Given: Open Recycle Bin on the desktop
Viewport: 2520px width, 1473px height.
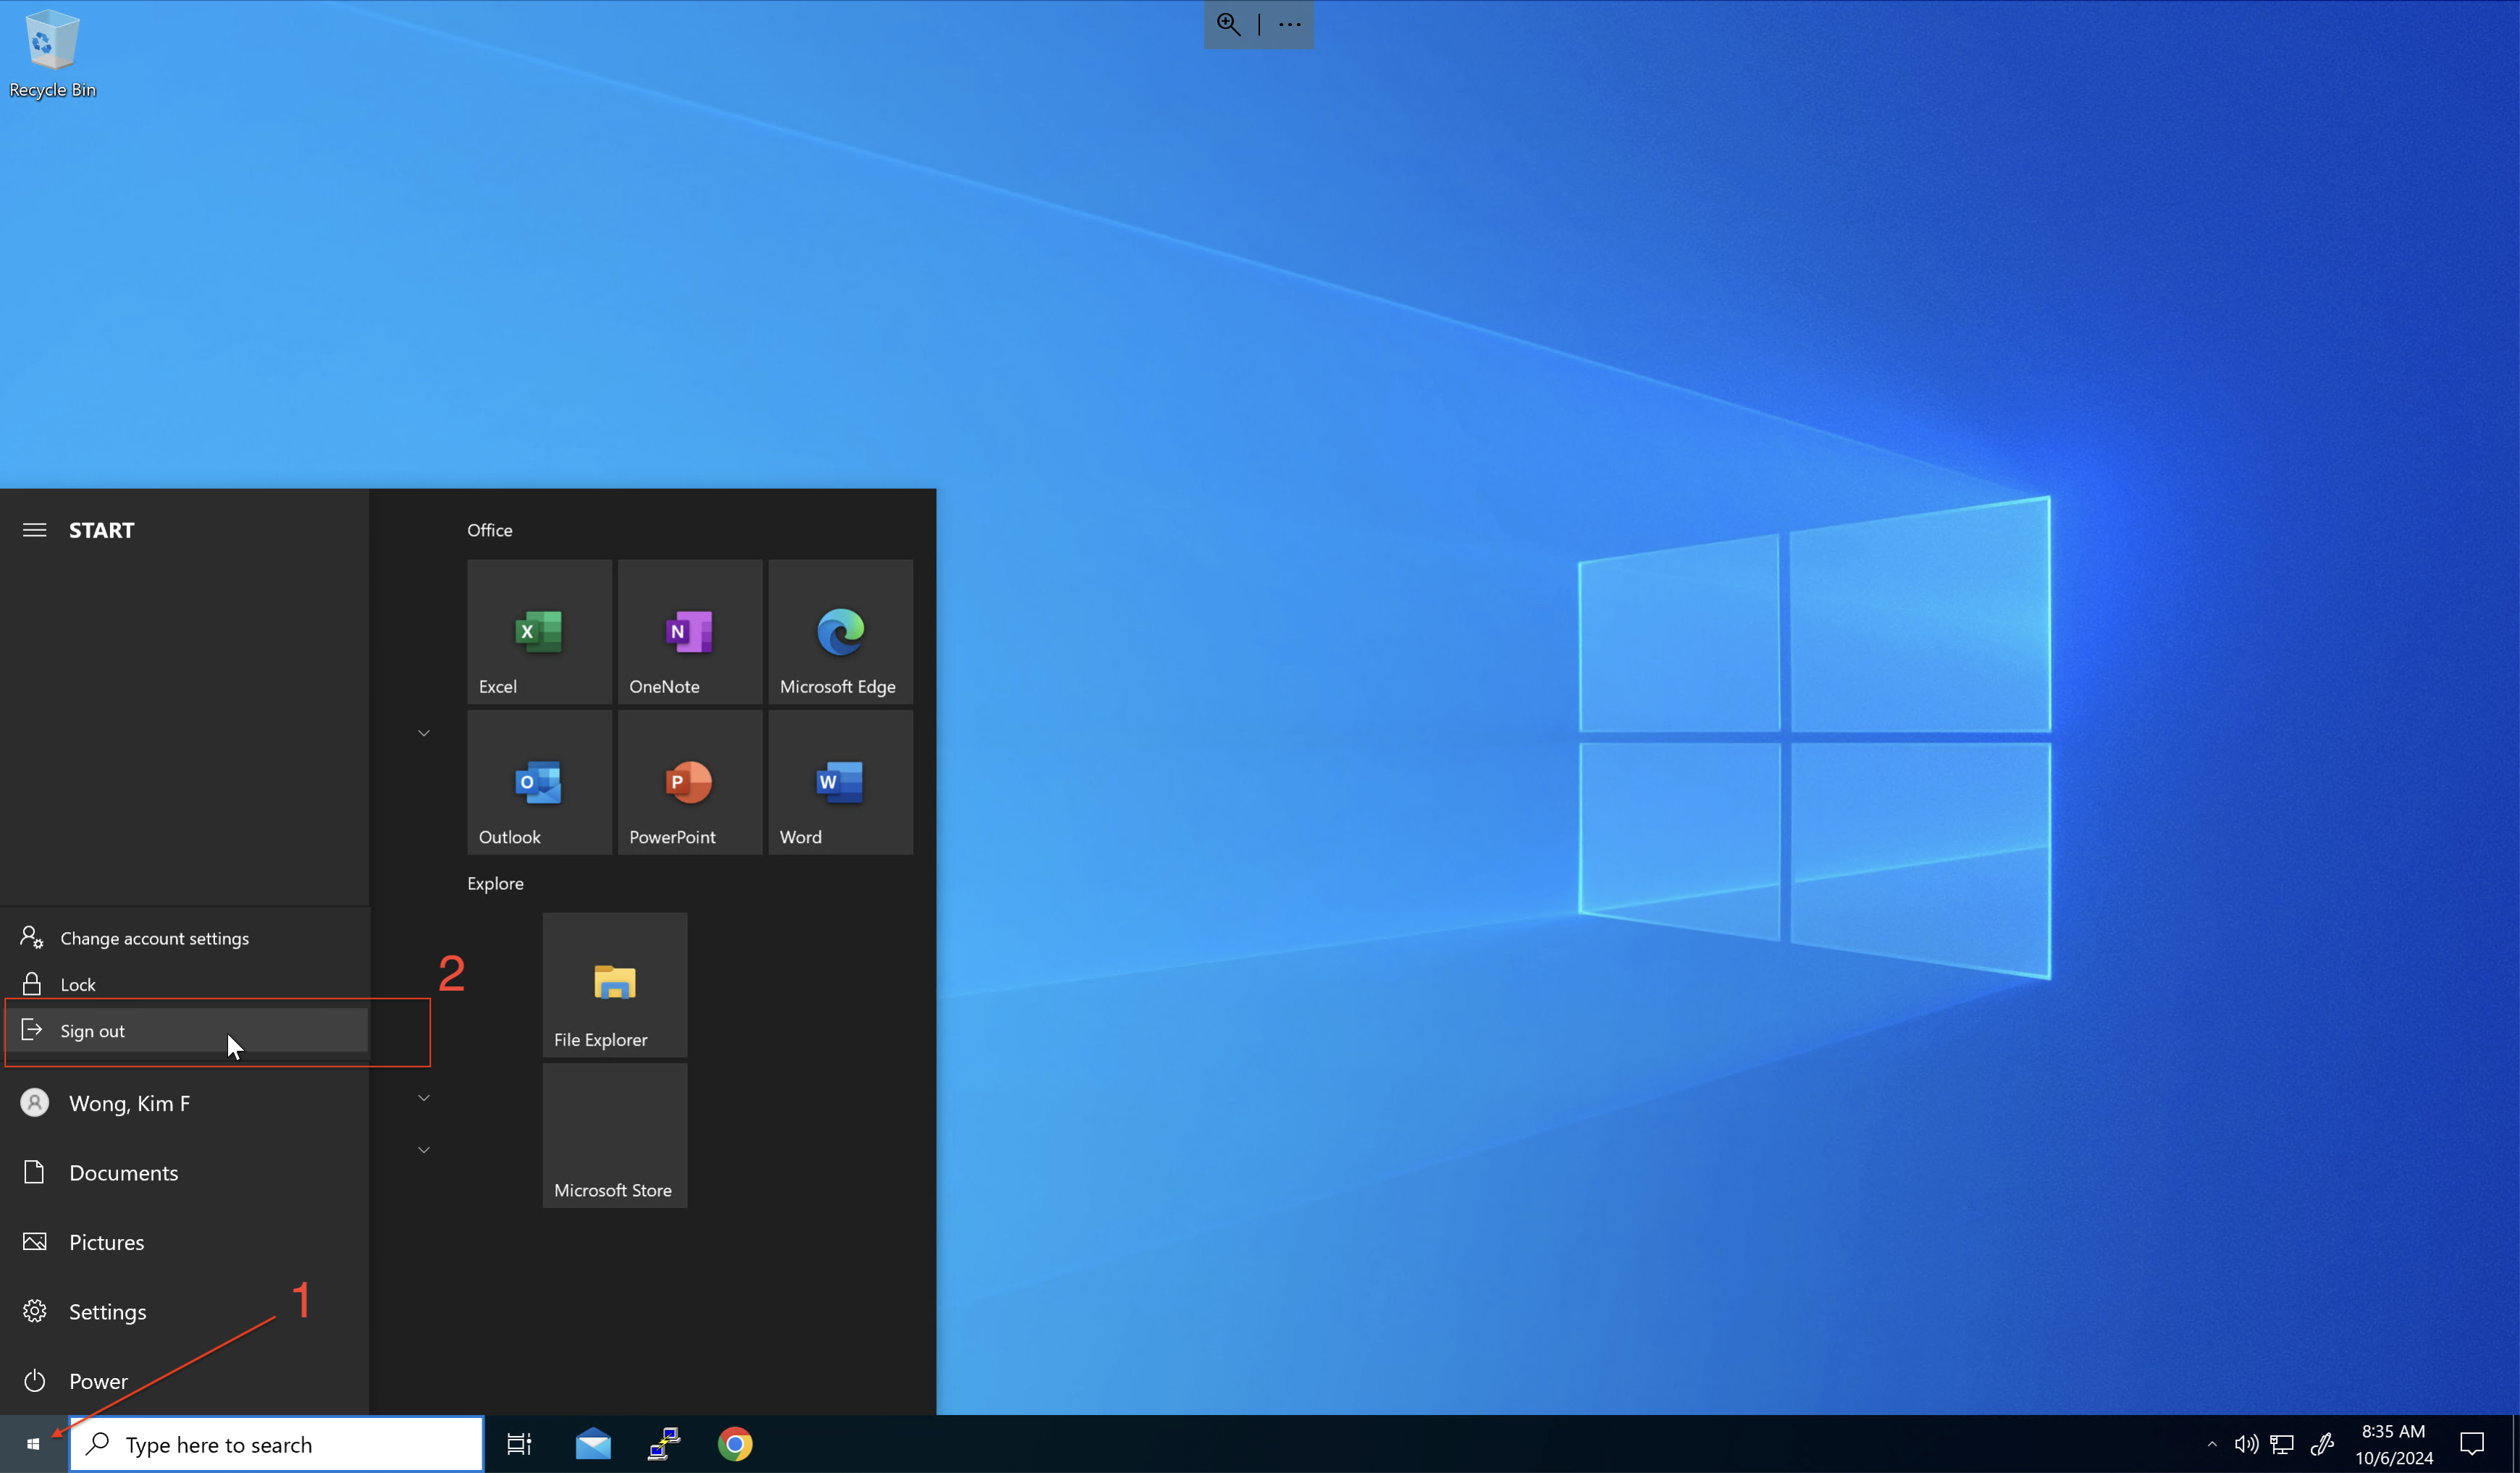Looking at the screenshot, I should 52,54.
